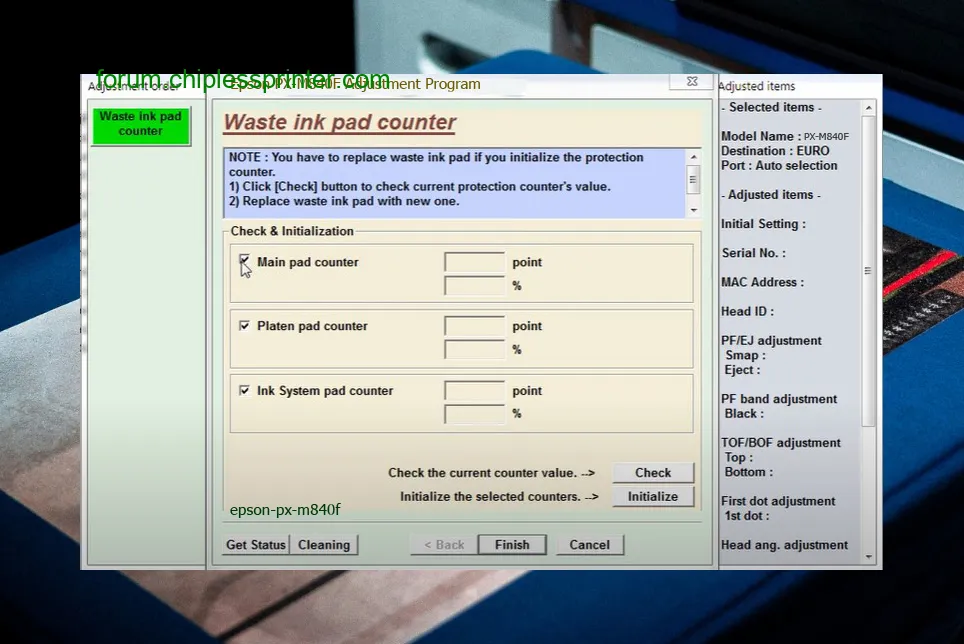
Task: Cancel the adjustment dialog
Action: pos(590,544)
